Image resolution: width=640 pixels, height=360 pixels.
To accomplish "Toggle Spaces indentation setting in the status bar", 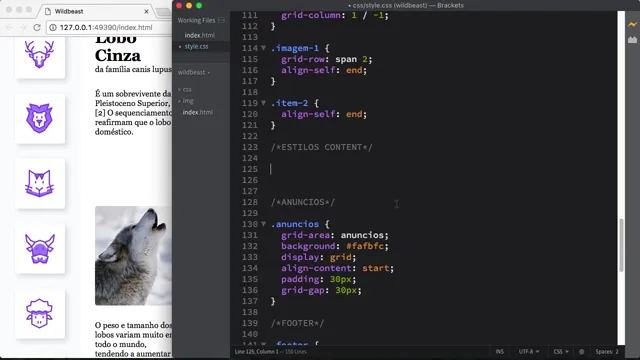I will 607,351.
